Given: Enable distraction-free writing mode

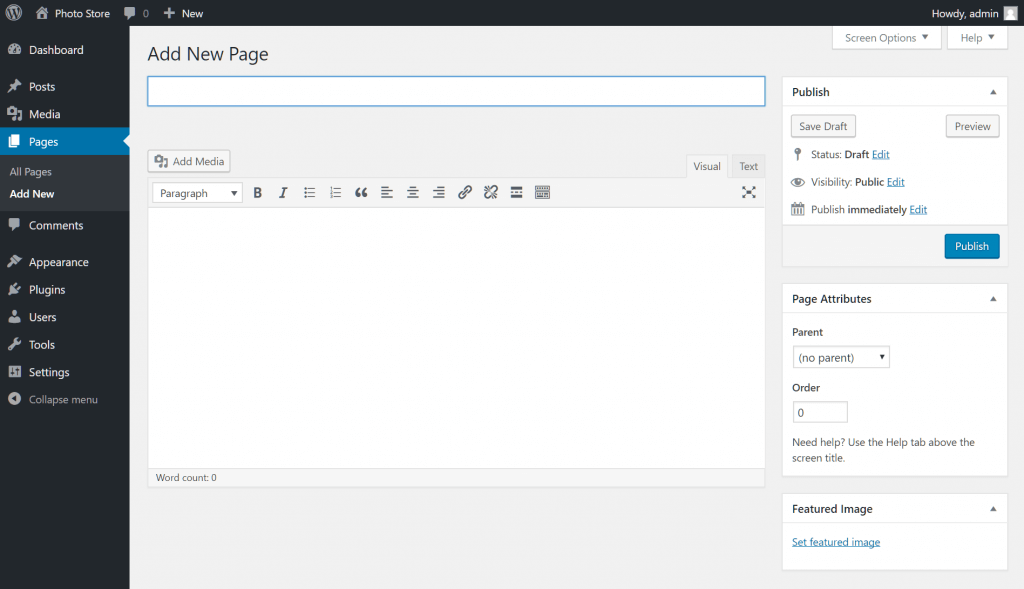Looking at the screenshot, I should 749,192.
